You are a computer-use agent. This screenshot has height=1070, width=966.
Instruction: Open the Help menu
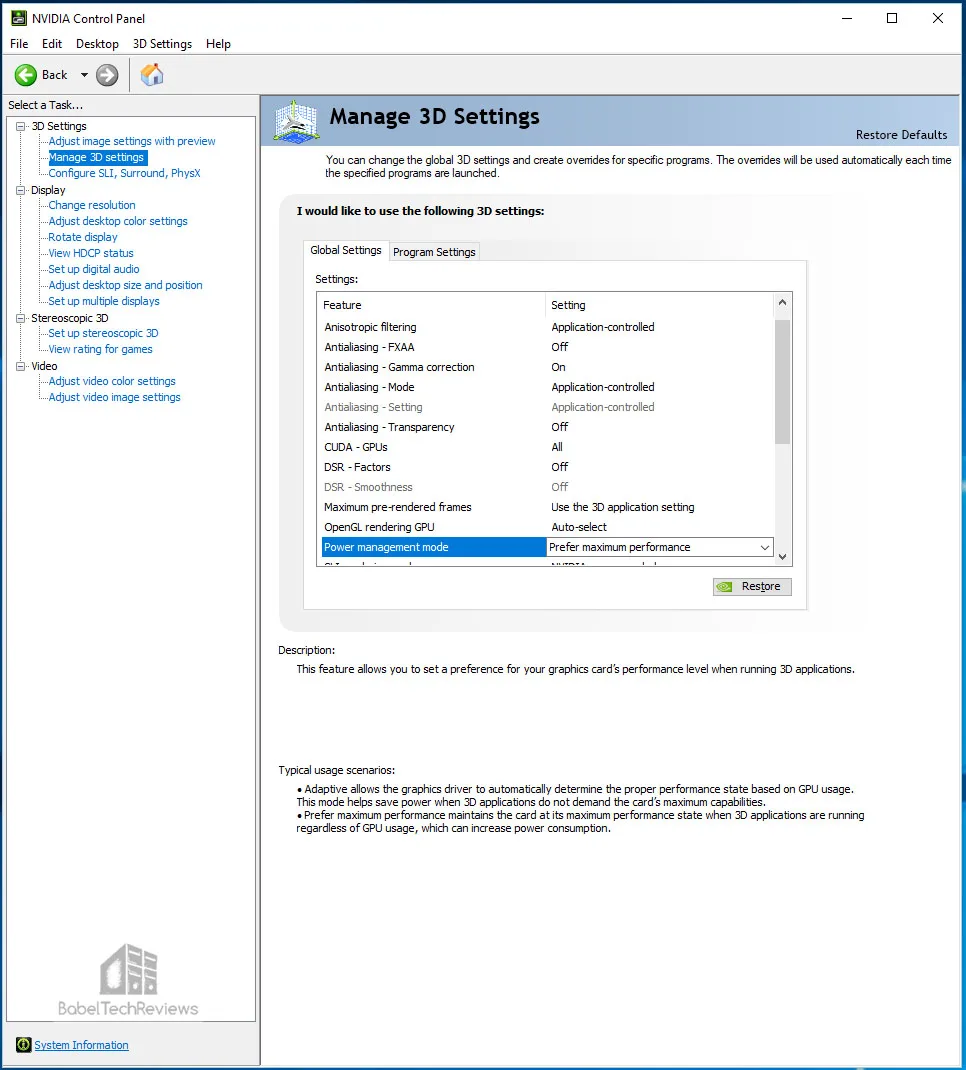pos(218,44)
